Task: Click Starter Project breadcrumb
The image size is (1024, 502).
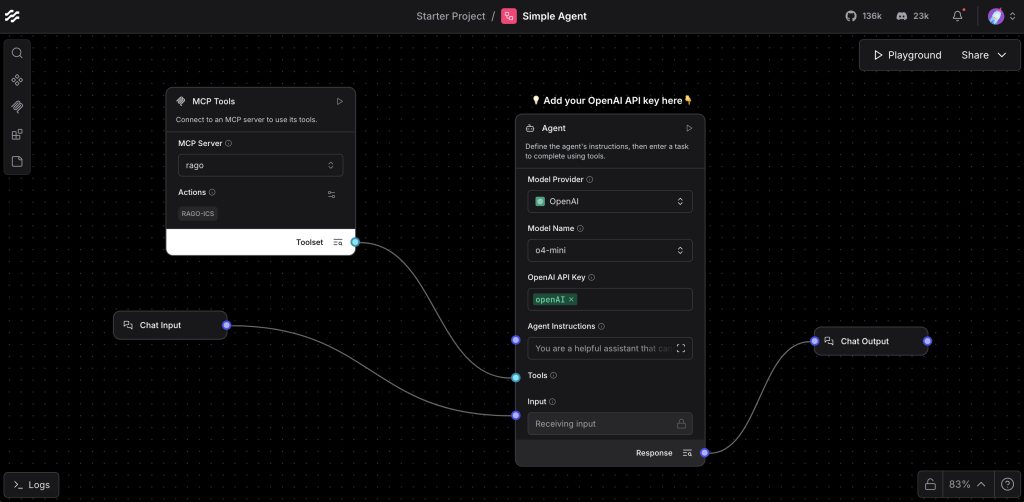Action: (x=450, y=16)
